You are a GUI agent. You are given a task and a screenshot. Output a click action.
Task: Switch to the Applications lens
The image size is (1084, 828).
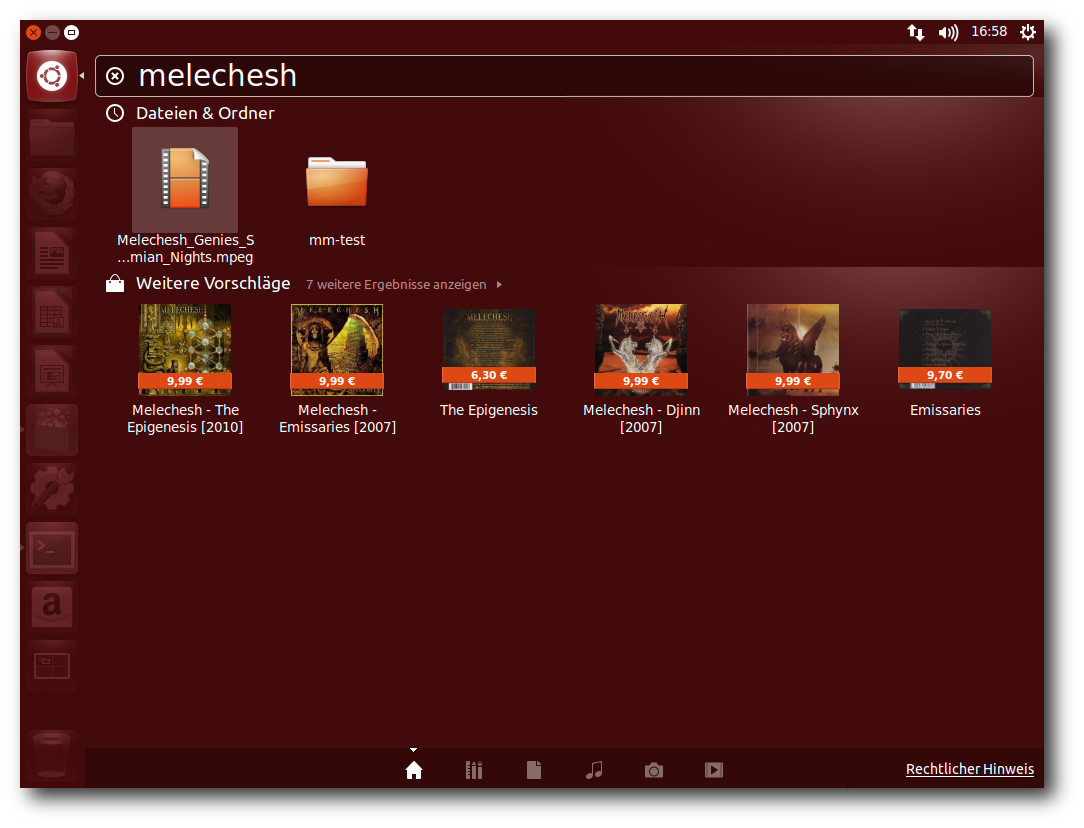pos(474,770)
